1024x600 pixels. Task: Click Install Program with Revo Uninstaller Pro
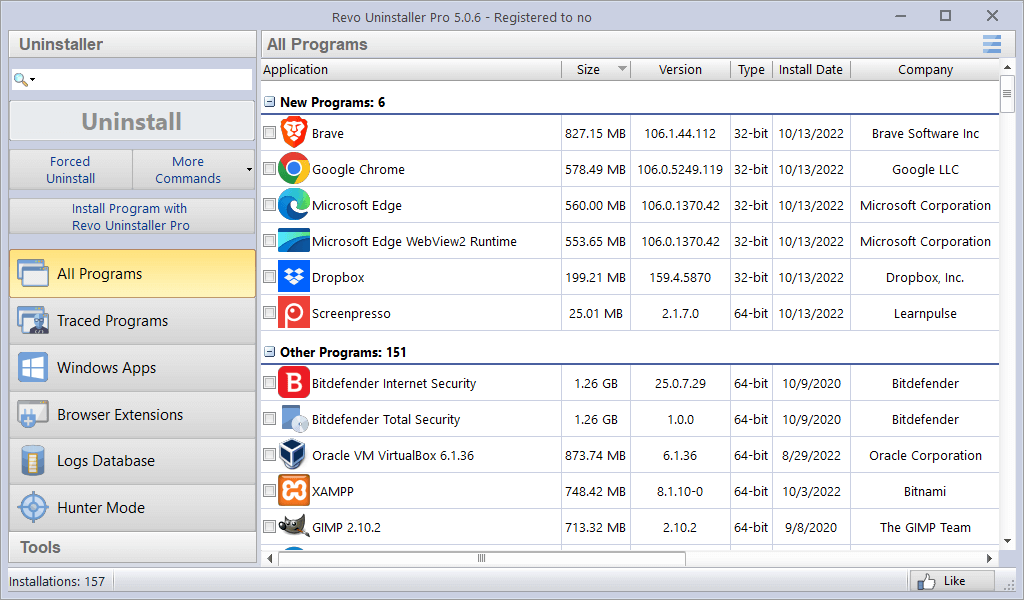tap(132, 216)
